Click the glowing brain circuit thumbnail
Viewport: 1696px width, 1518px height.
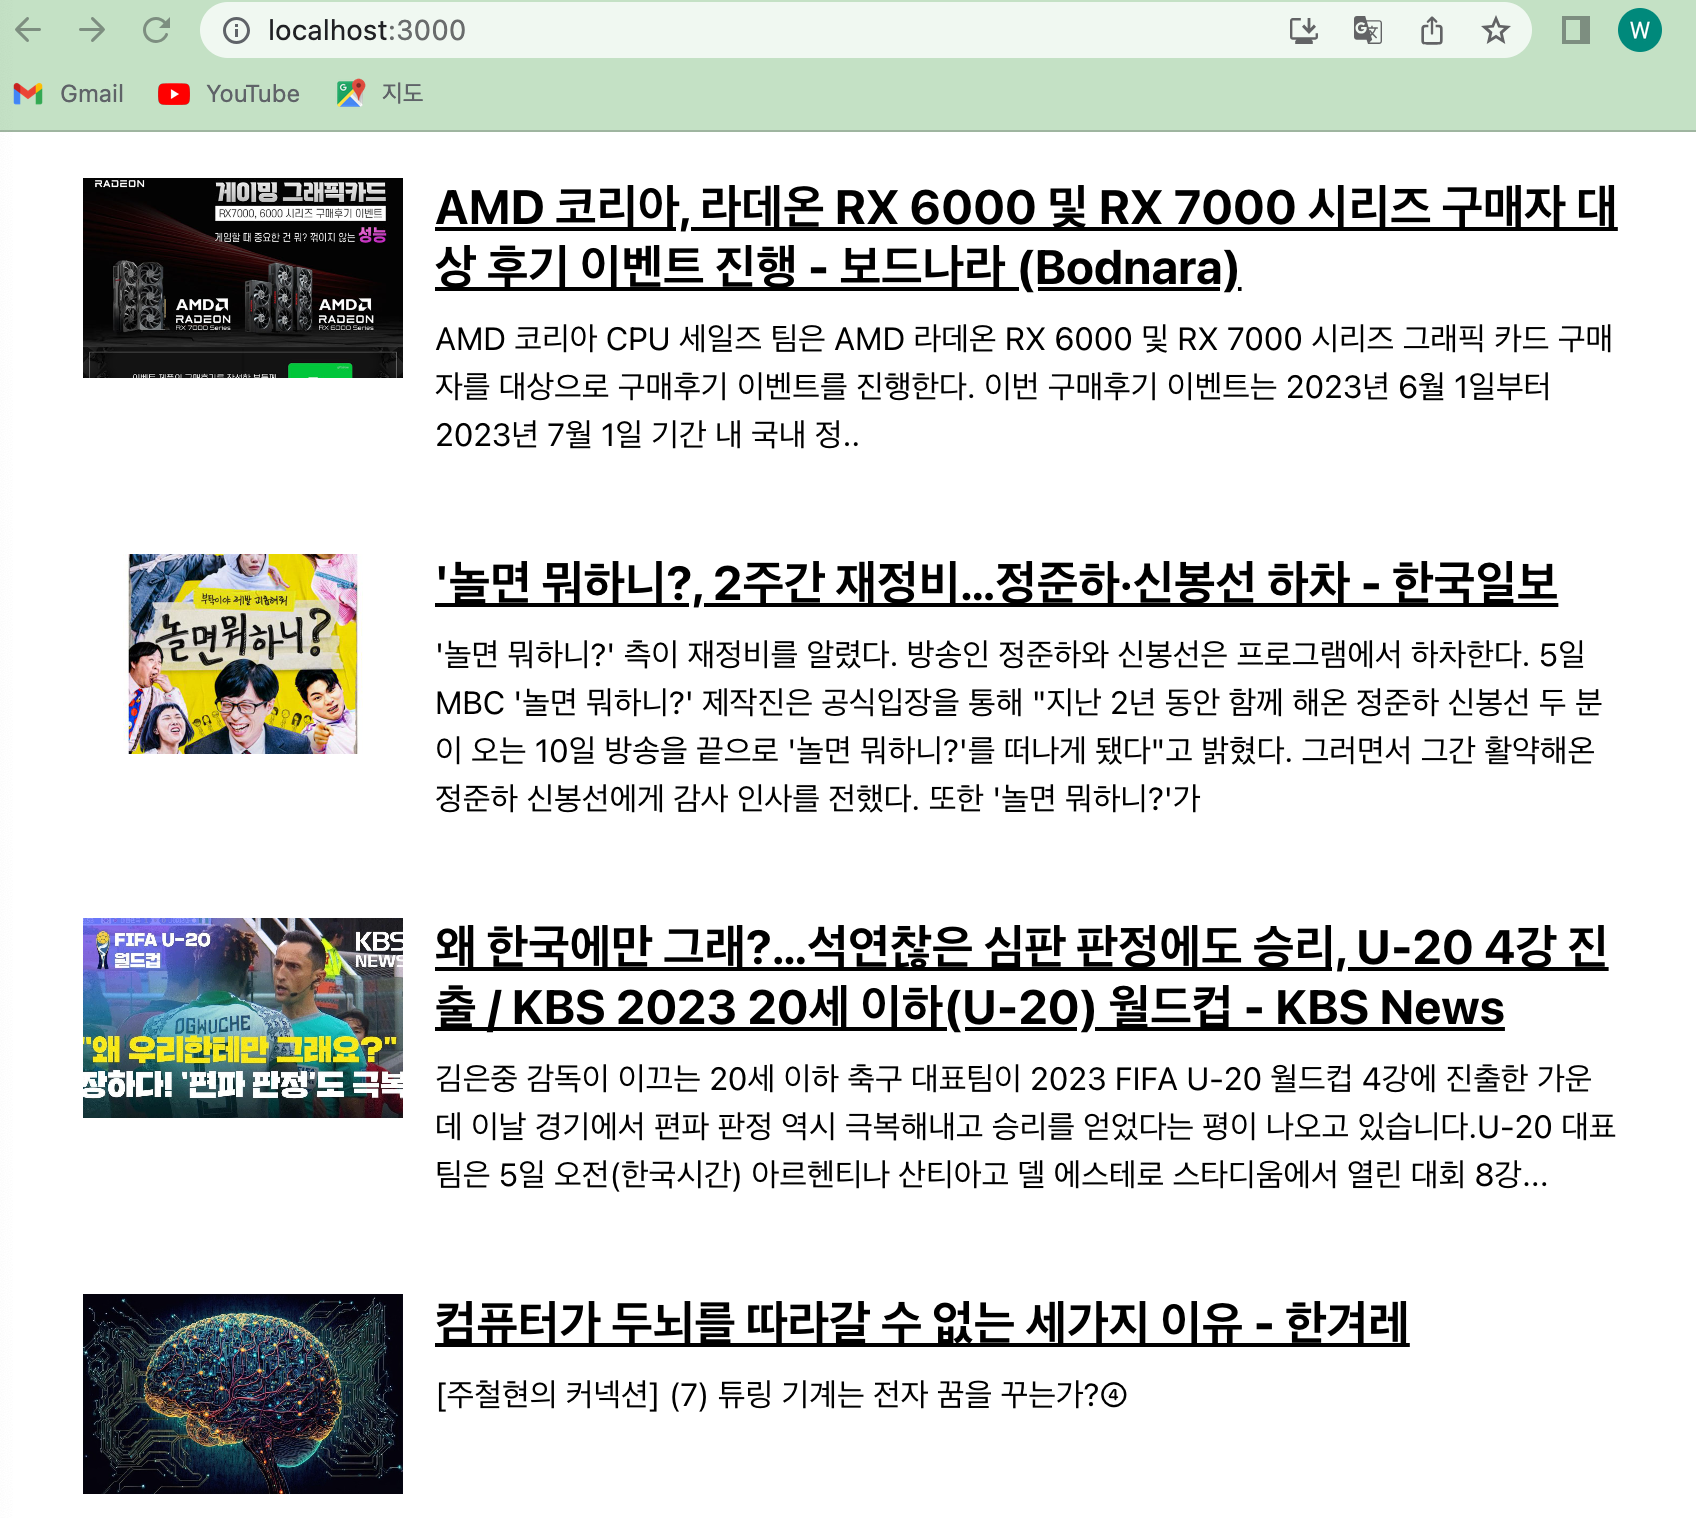click(x=243, y=1394)
